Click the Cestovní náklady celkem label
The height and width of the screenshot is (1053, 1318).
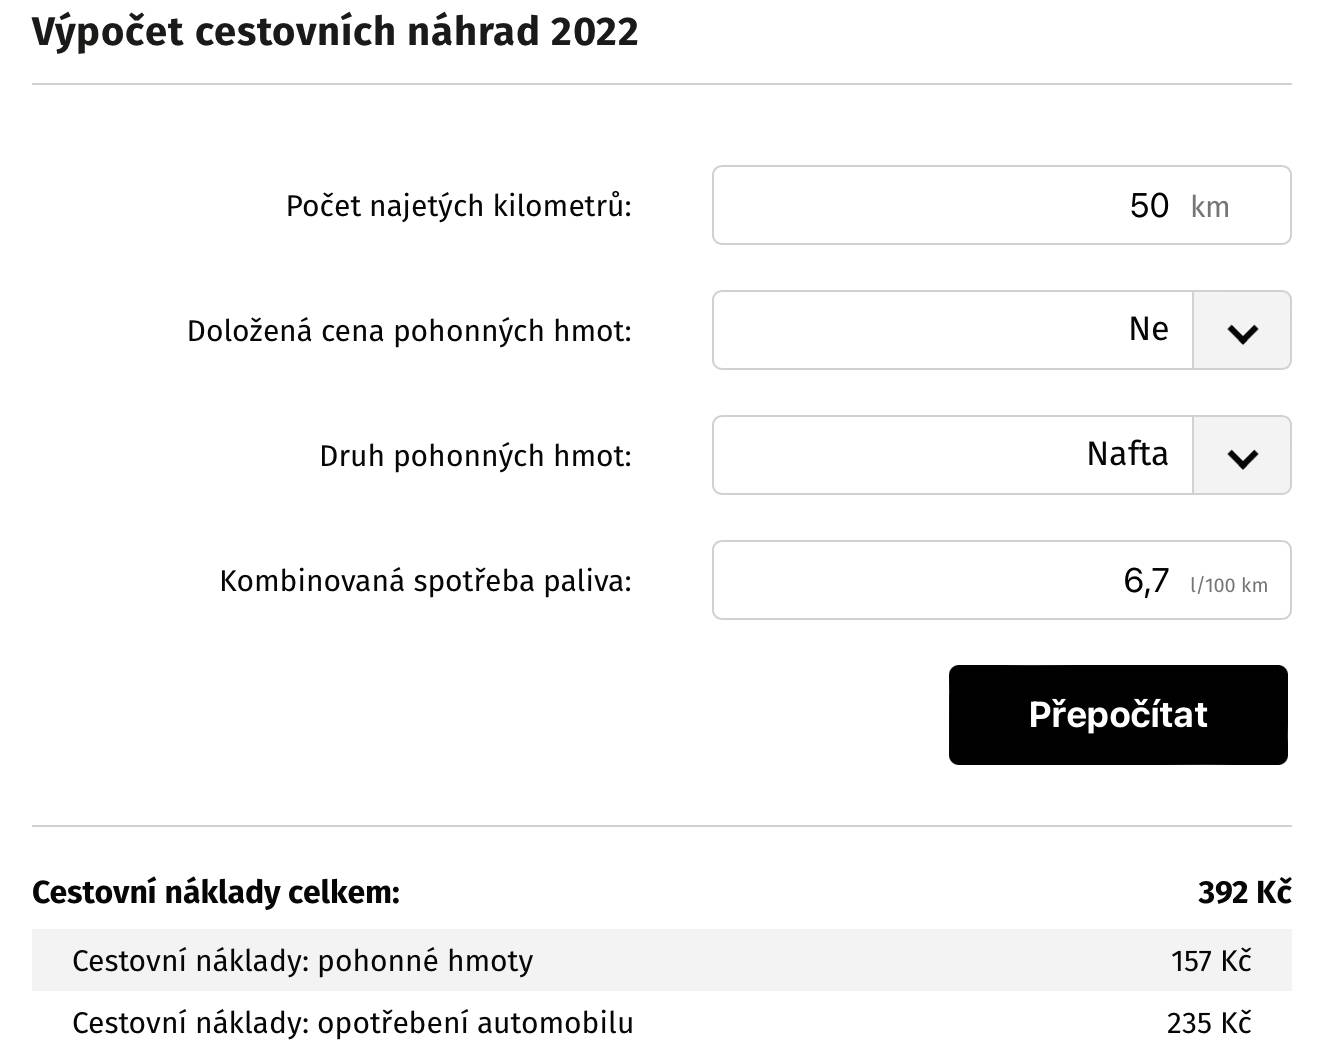[x=216, y=892]
